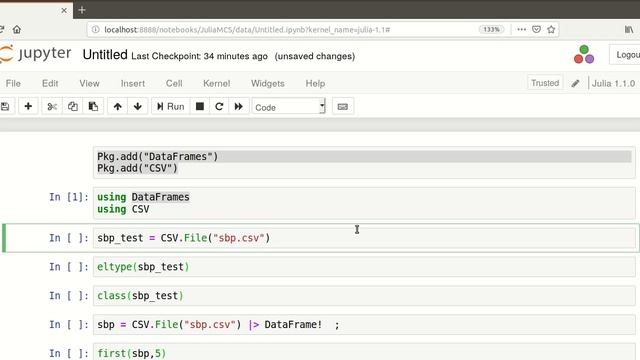
Task: Copy selected cells in the toolbar
Action: (73, 107)
